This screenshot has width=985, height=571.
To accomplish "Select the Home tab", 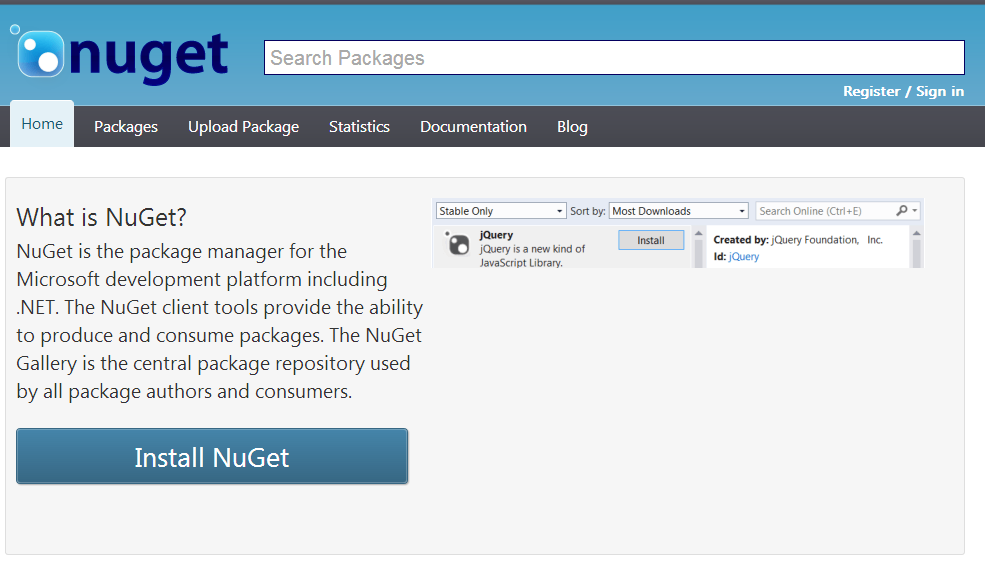I will click(42, 124).
